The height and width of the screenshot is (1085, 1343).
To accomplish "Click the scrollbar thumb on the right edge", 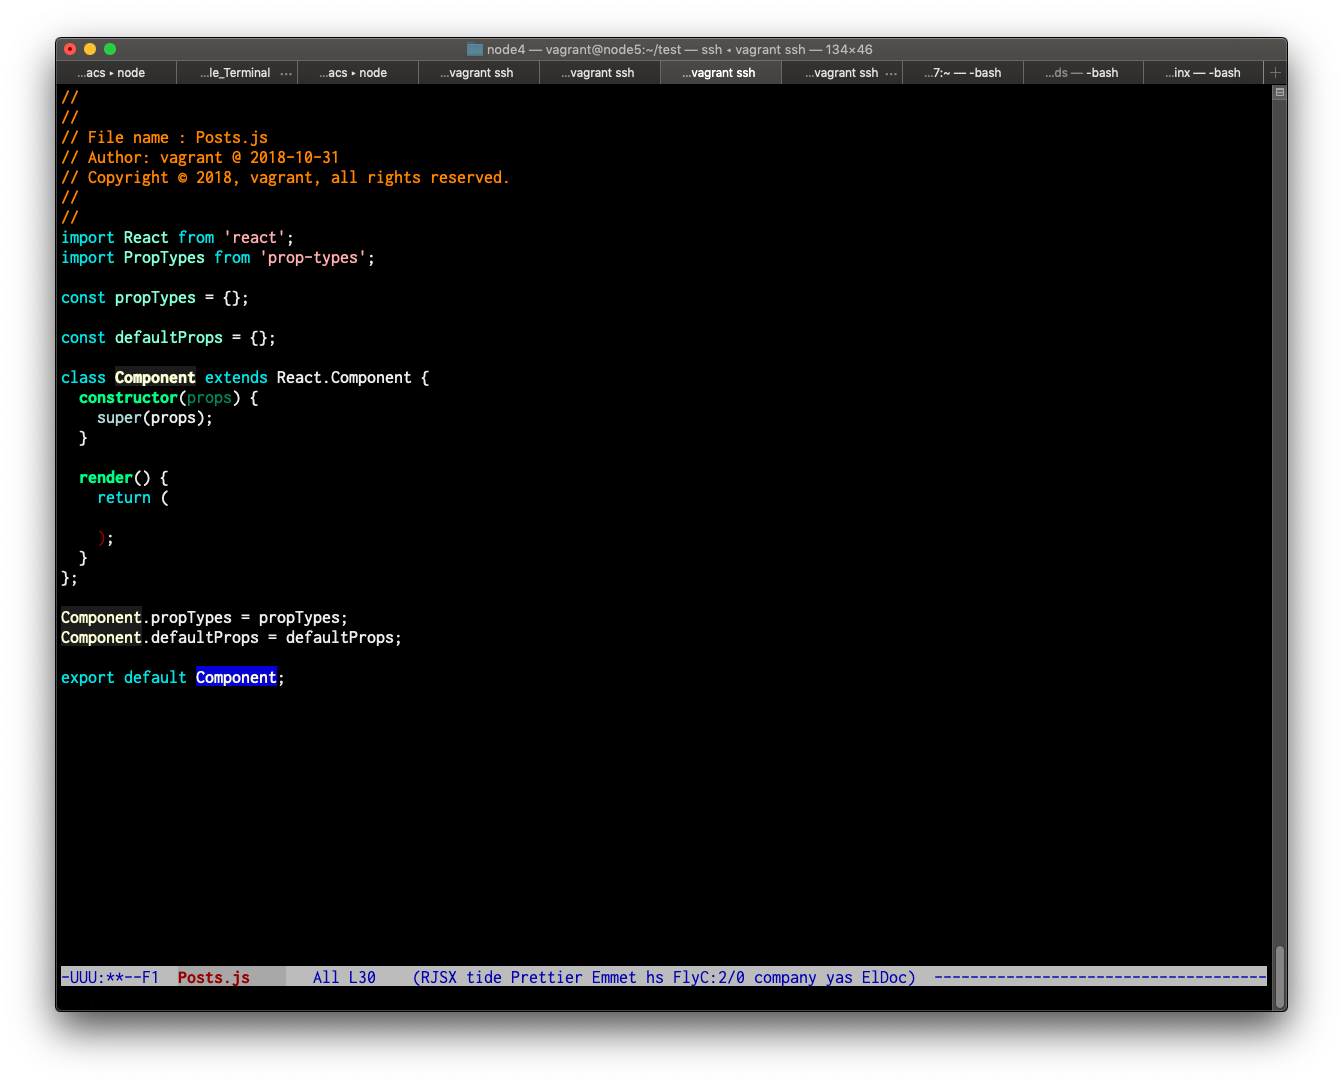I will click(1279, 975).
